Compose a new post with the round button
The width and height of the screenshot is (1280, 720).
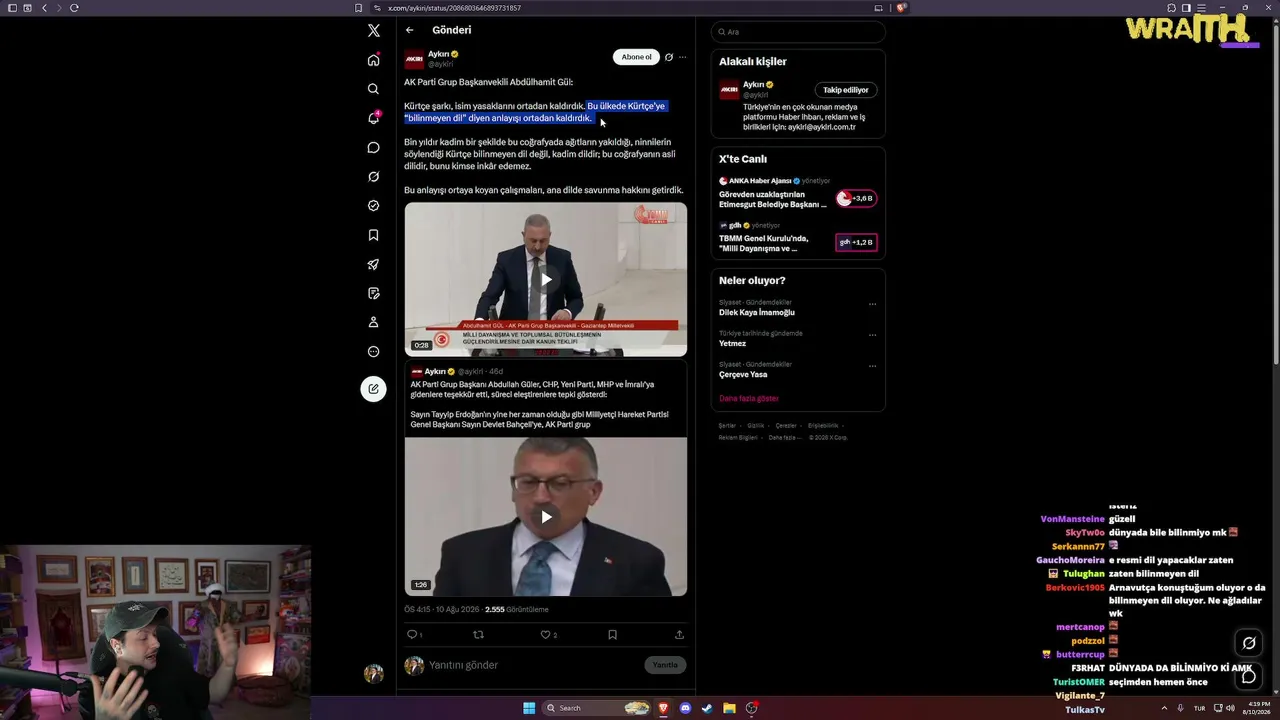[x=373, y=389]
